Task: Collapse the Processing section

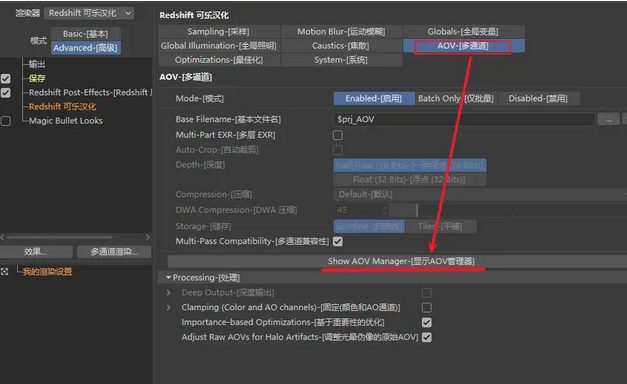Action: click(169, 277)
